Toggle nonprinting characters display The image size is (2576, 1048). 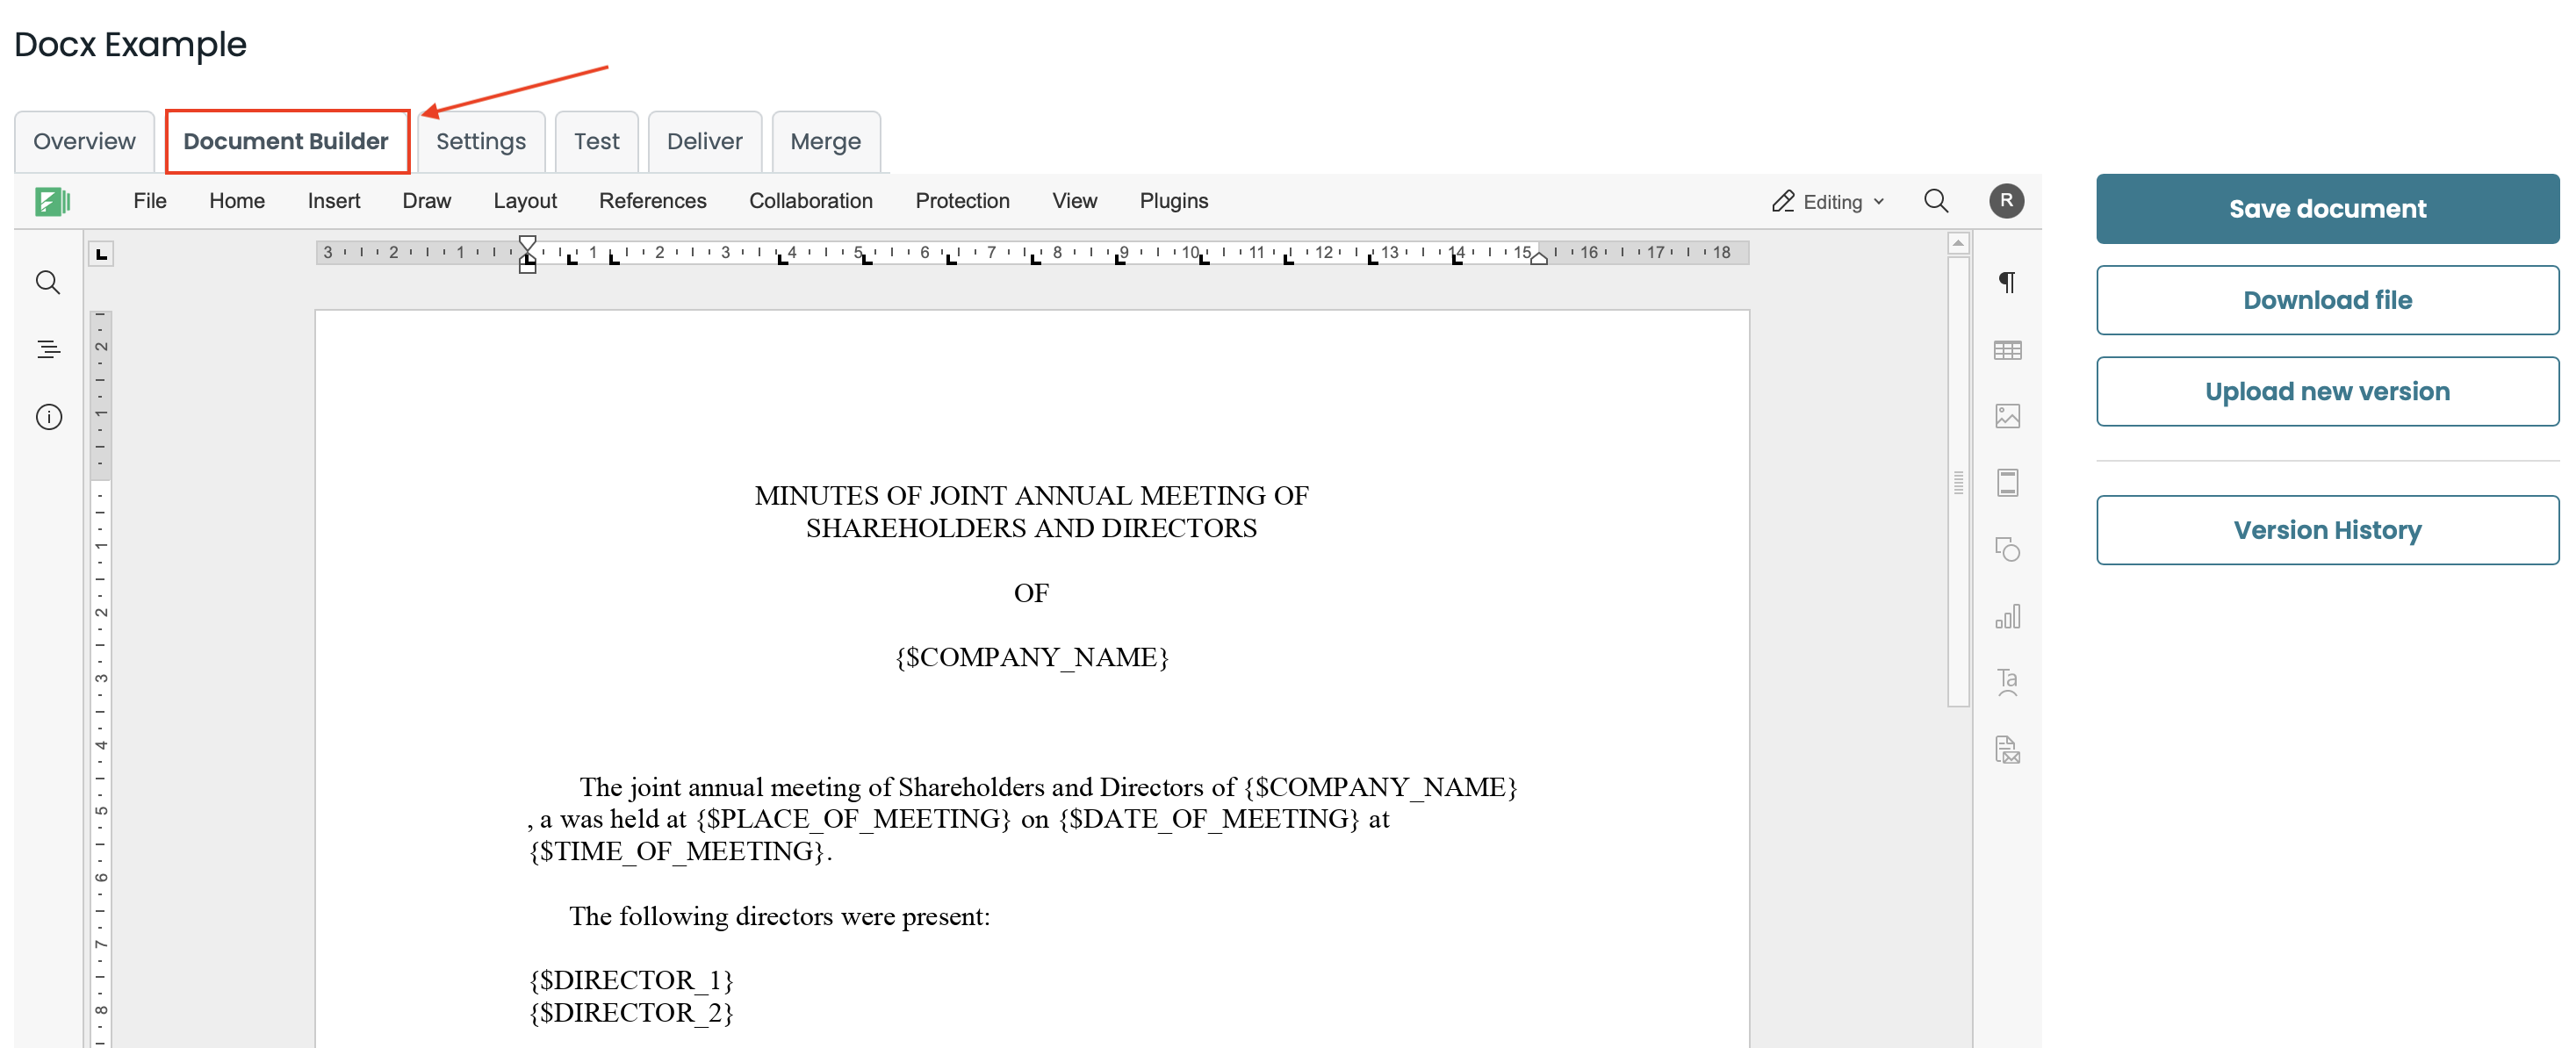tap(2008, 282)
